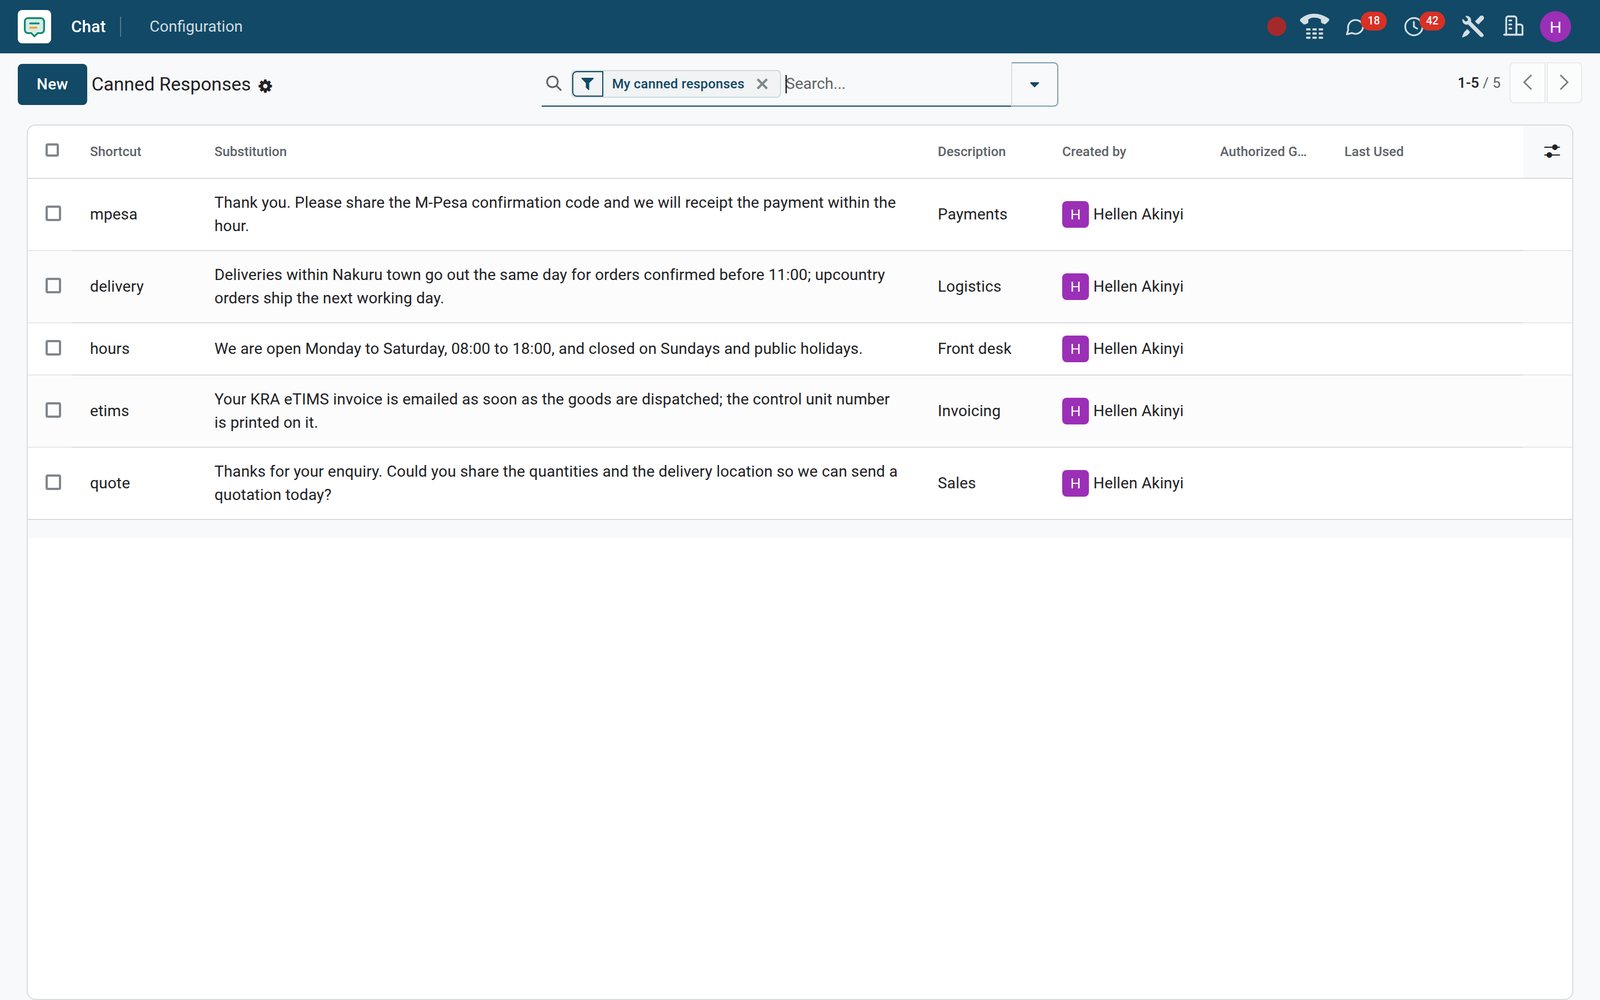Open optional columns settings icon
The image size is (1600, 1000).
1551,151
